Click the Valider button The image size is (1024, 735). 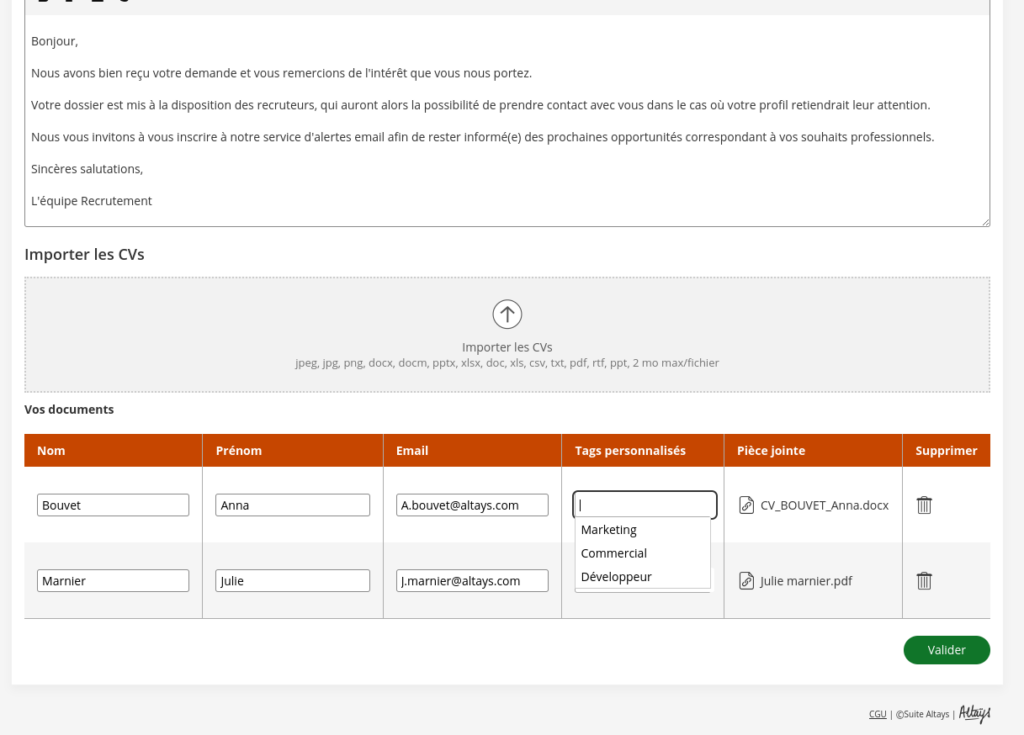pos(946,650)
